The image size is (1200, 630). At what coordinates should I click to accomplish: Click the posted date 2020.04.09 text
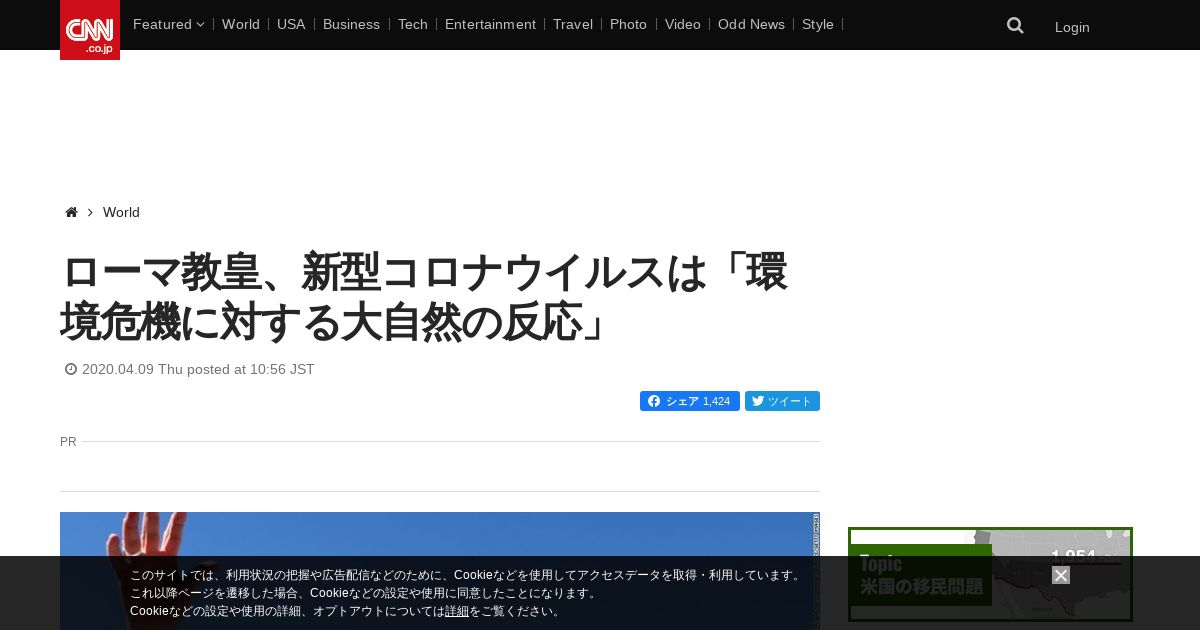tap(198, 369)
